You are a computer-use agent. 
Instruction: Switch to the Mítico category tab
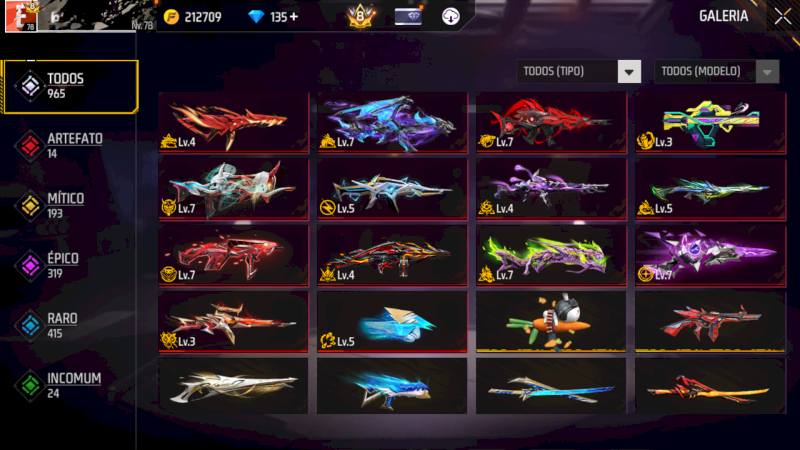[x=69, y=206]
